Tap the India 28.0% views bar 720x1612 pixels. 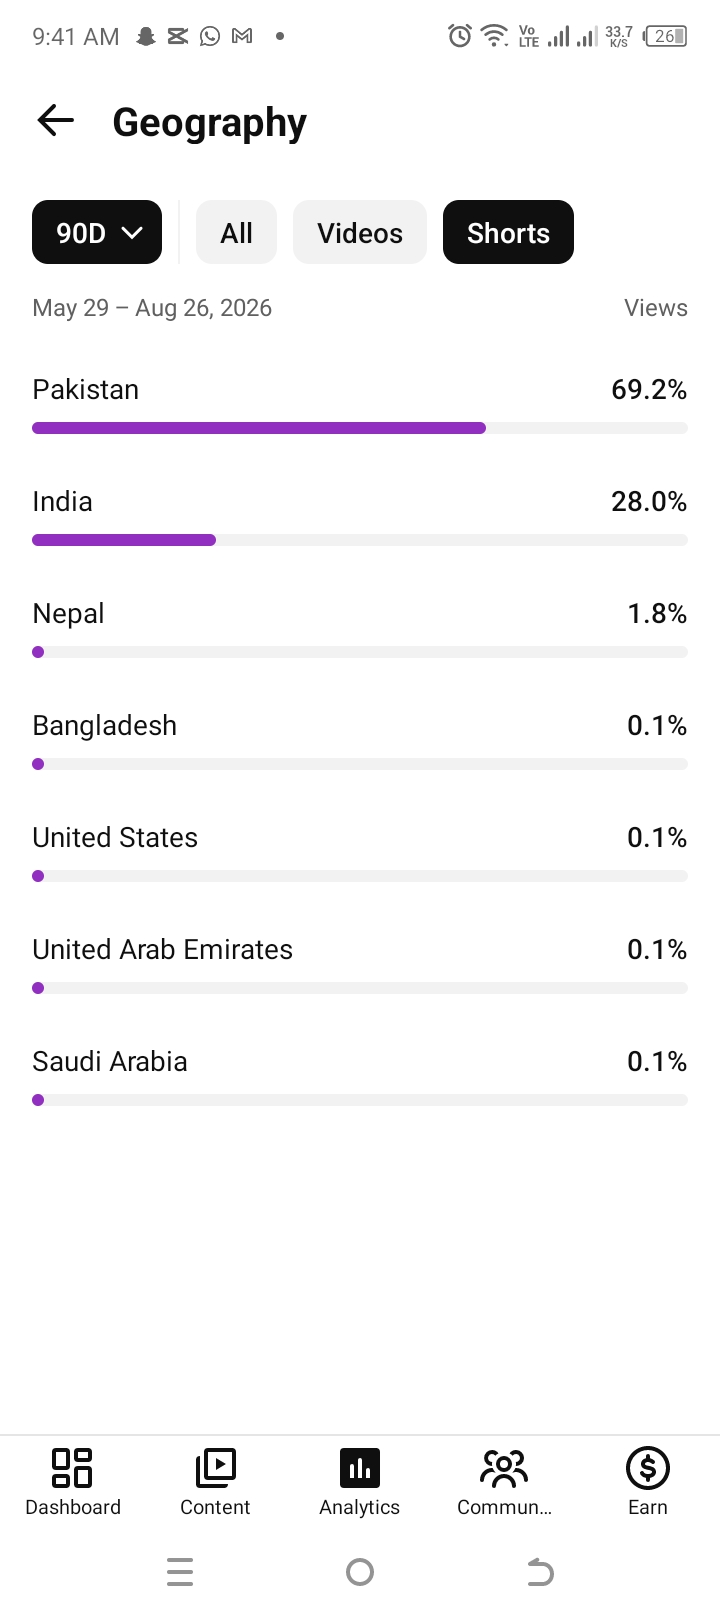coord(360,540)
